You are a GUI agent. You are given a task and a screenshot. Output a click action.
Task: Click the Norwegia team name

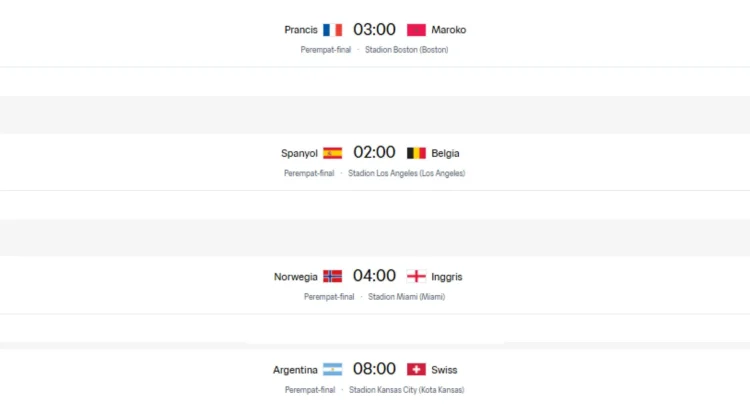[x=296, y=277]
